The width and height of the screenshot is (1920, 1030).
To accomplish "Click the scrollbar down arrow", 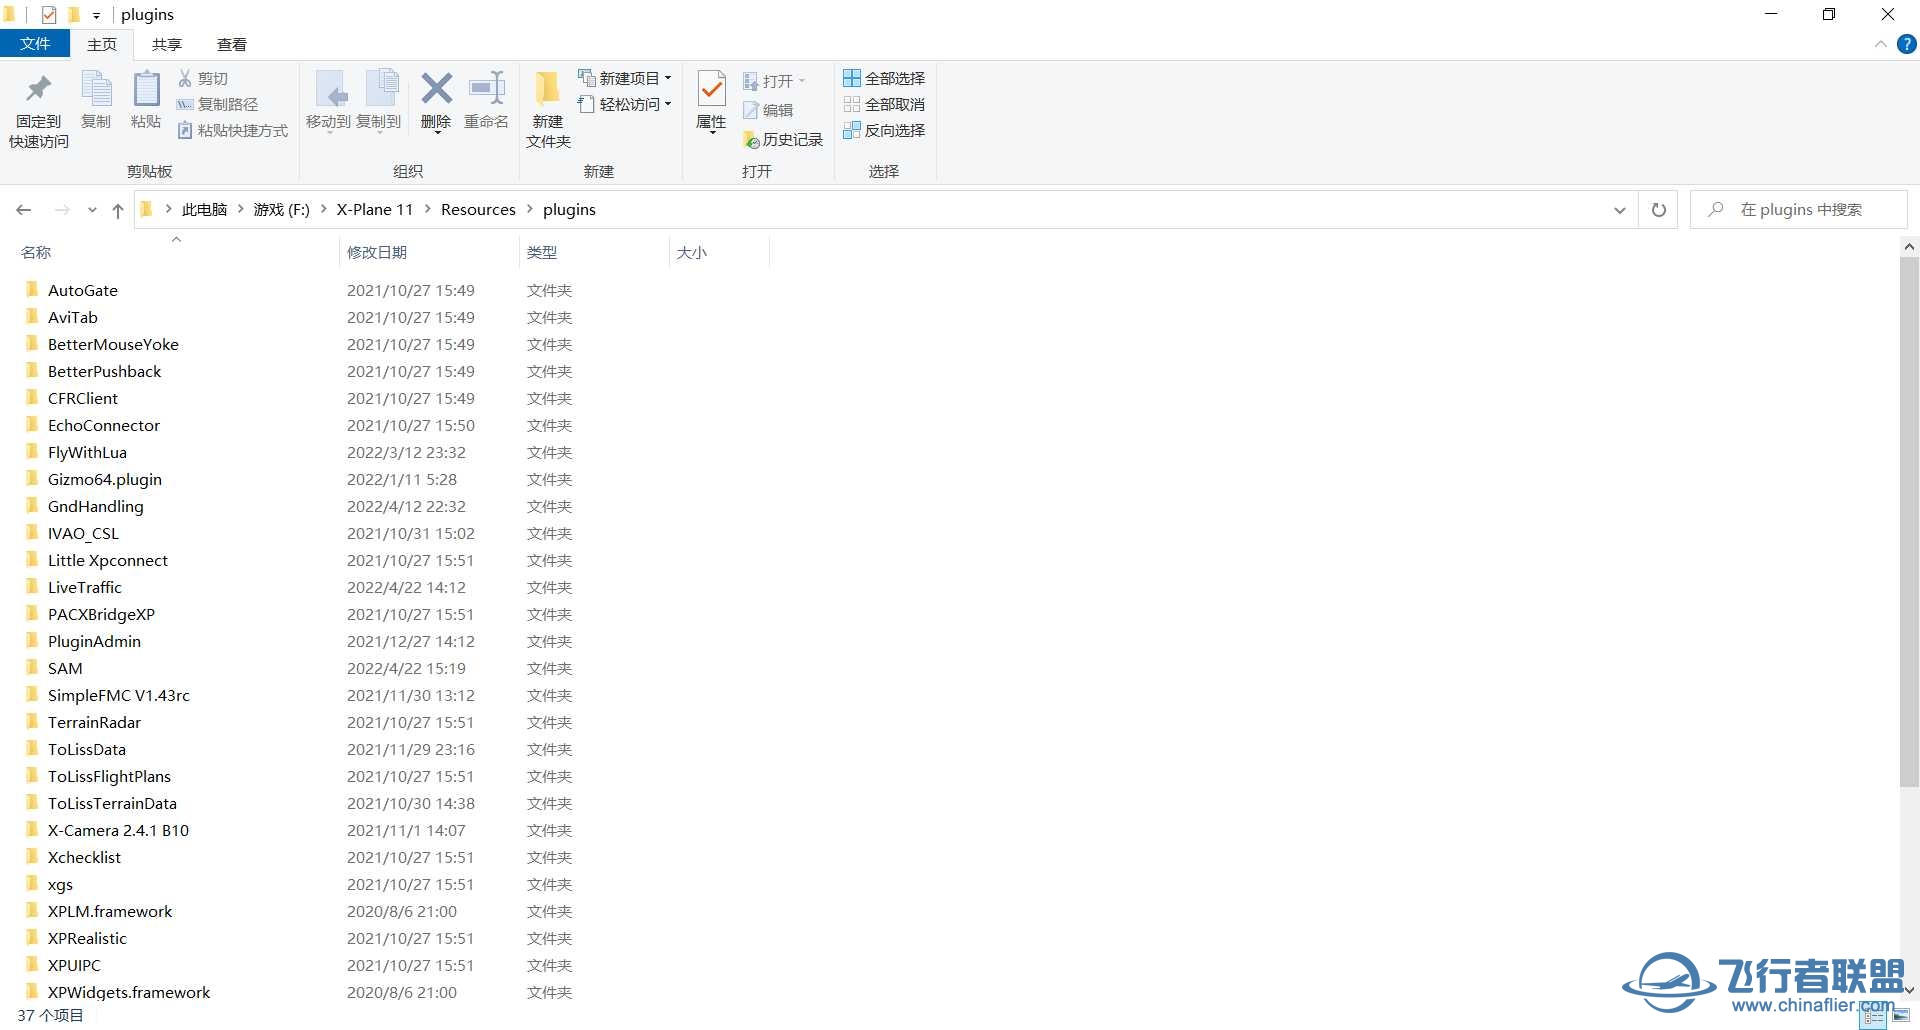I will pyautogui.click(x=1909, y=989).
